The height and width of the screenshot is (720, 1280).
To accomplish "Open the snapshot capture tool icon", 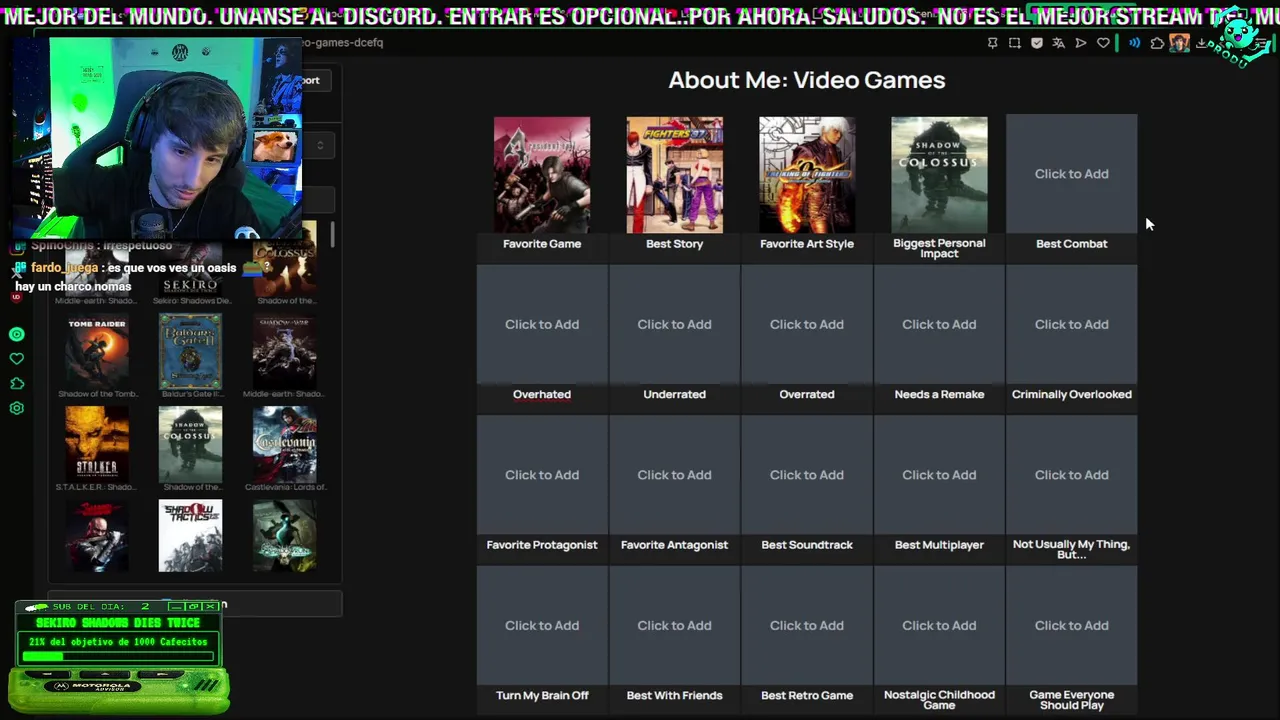I will point(1014,43).
